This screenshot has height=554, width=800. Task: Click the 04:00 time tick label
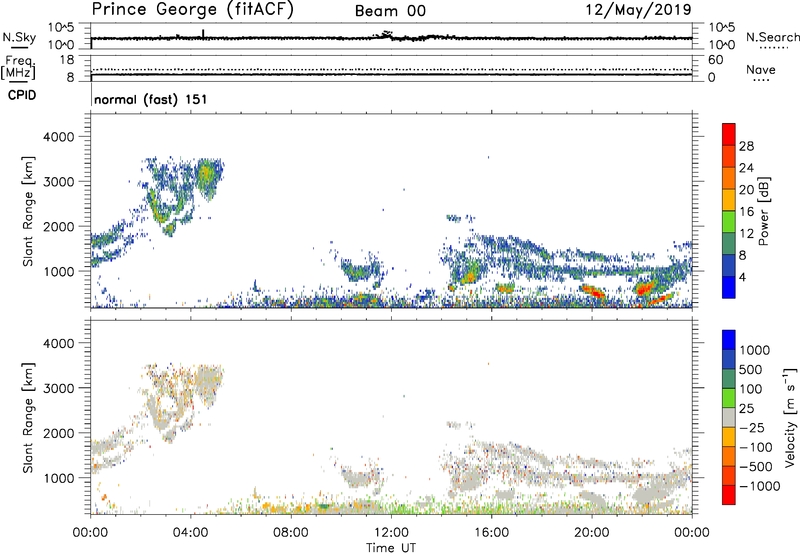click(191, 533)
